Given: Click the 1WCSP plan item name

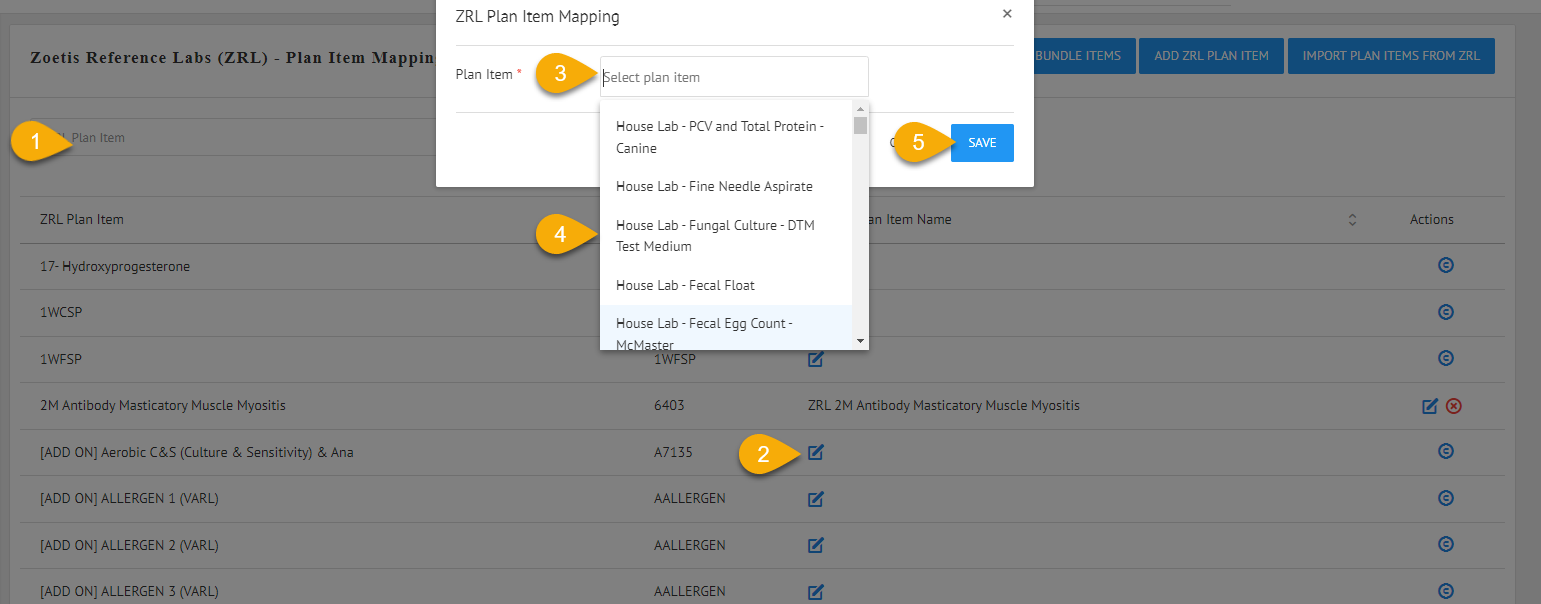Looking at the screenshot, I should coord(61,313).
